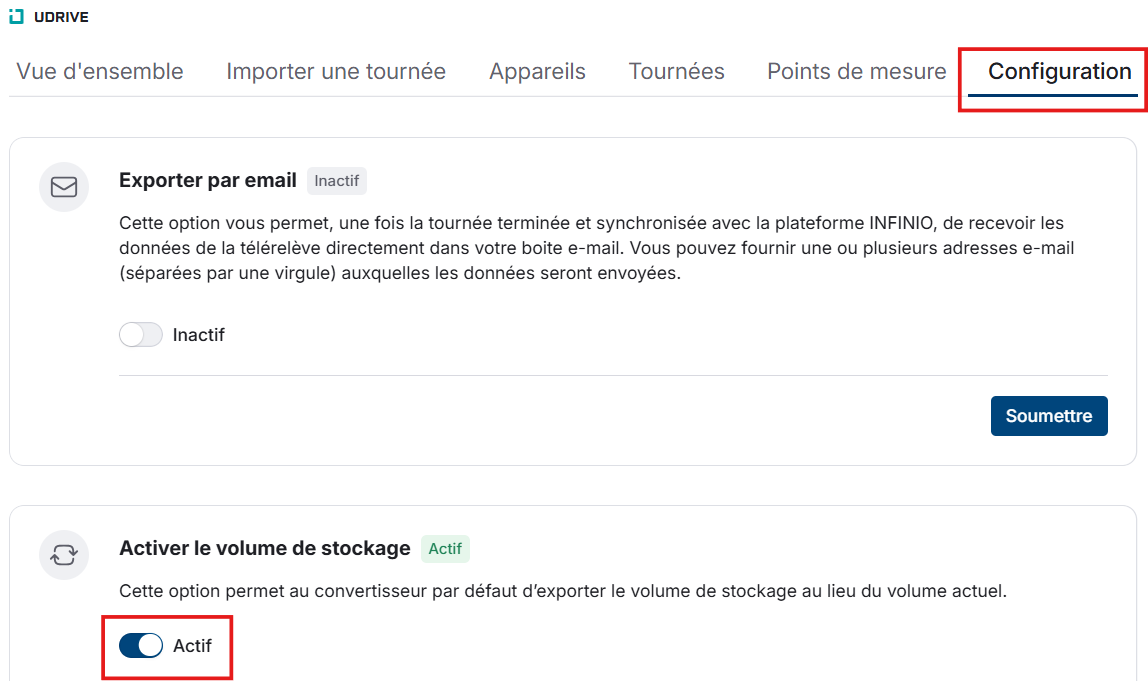
Task: Open the Tournées tab
Action: pyautogui.click(x=676, y=72)
